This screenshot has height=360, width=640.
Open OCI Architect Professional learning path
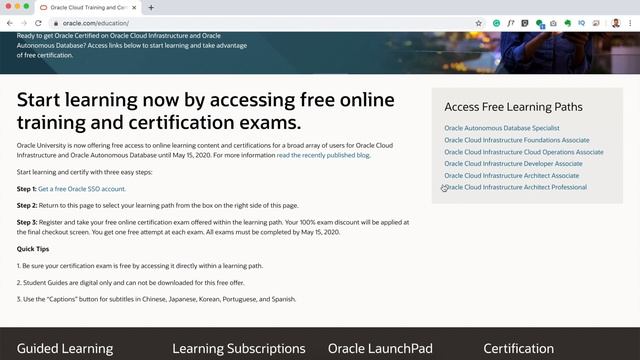(516, 187)
